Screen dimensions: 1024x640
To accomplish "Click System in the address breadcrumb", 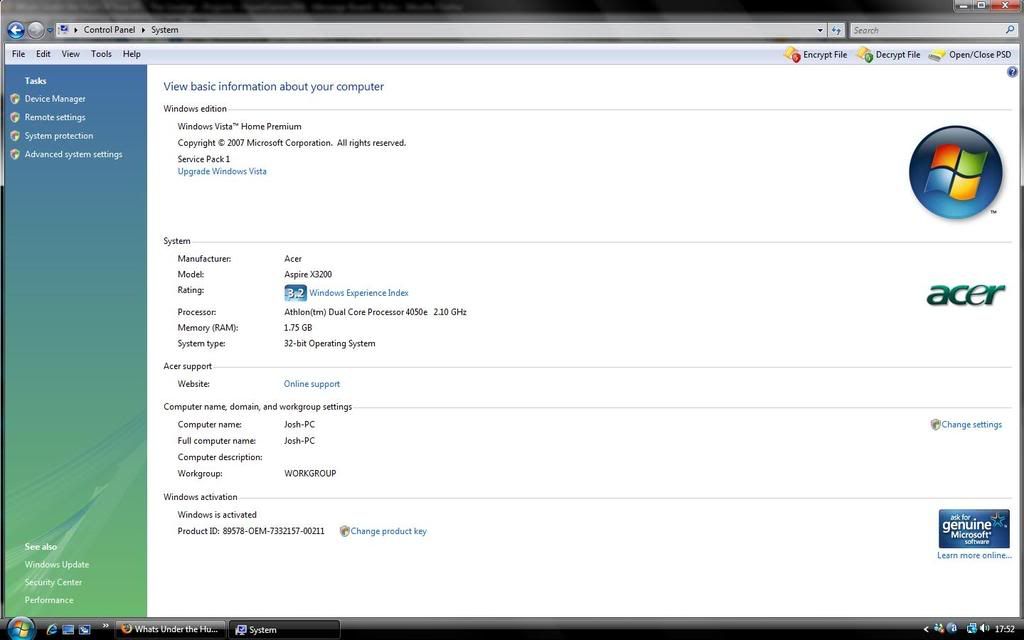I will 165,30.
